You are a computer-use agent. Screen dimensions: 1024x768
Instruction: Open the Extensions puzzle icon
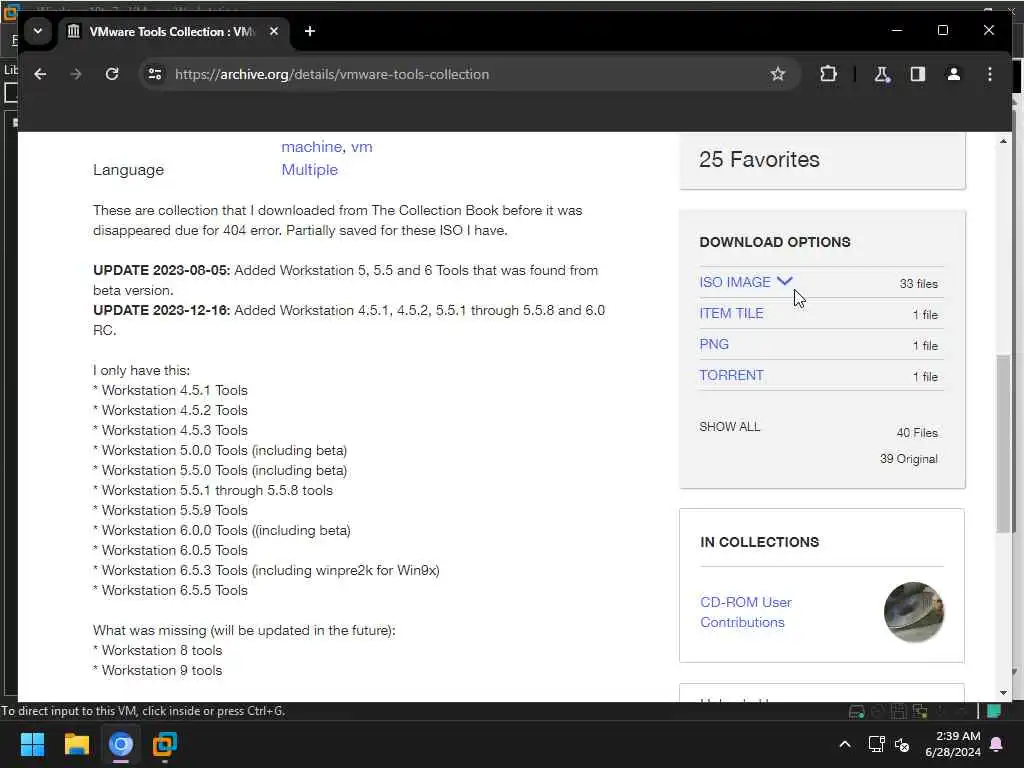pos(828,74)
